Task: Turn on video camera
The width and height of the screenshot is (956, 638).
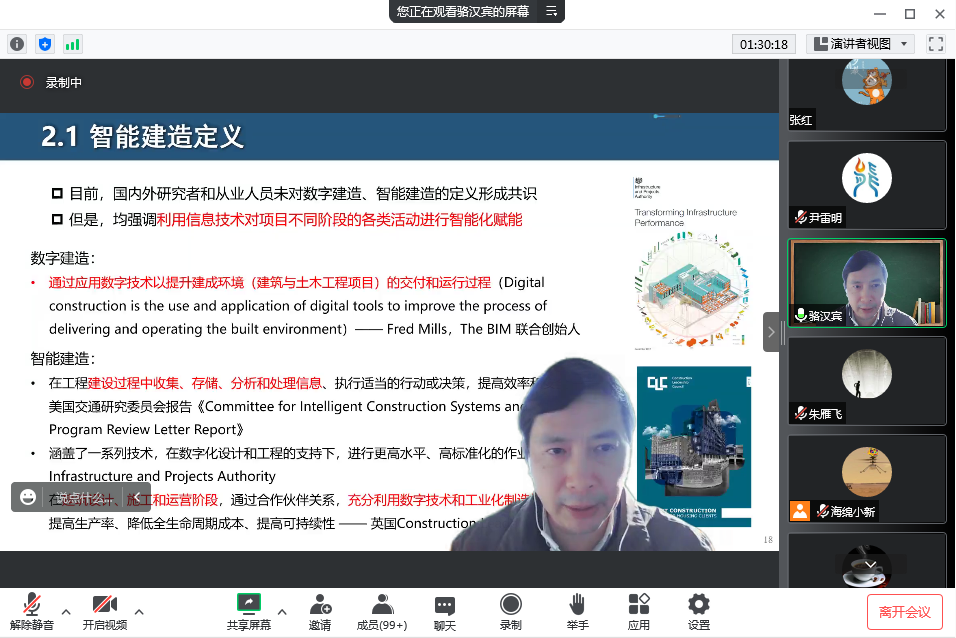Action: (105, 612)
